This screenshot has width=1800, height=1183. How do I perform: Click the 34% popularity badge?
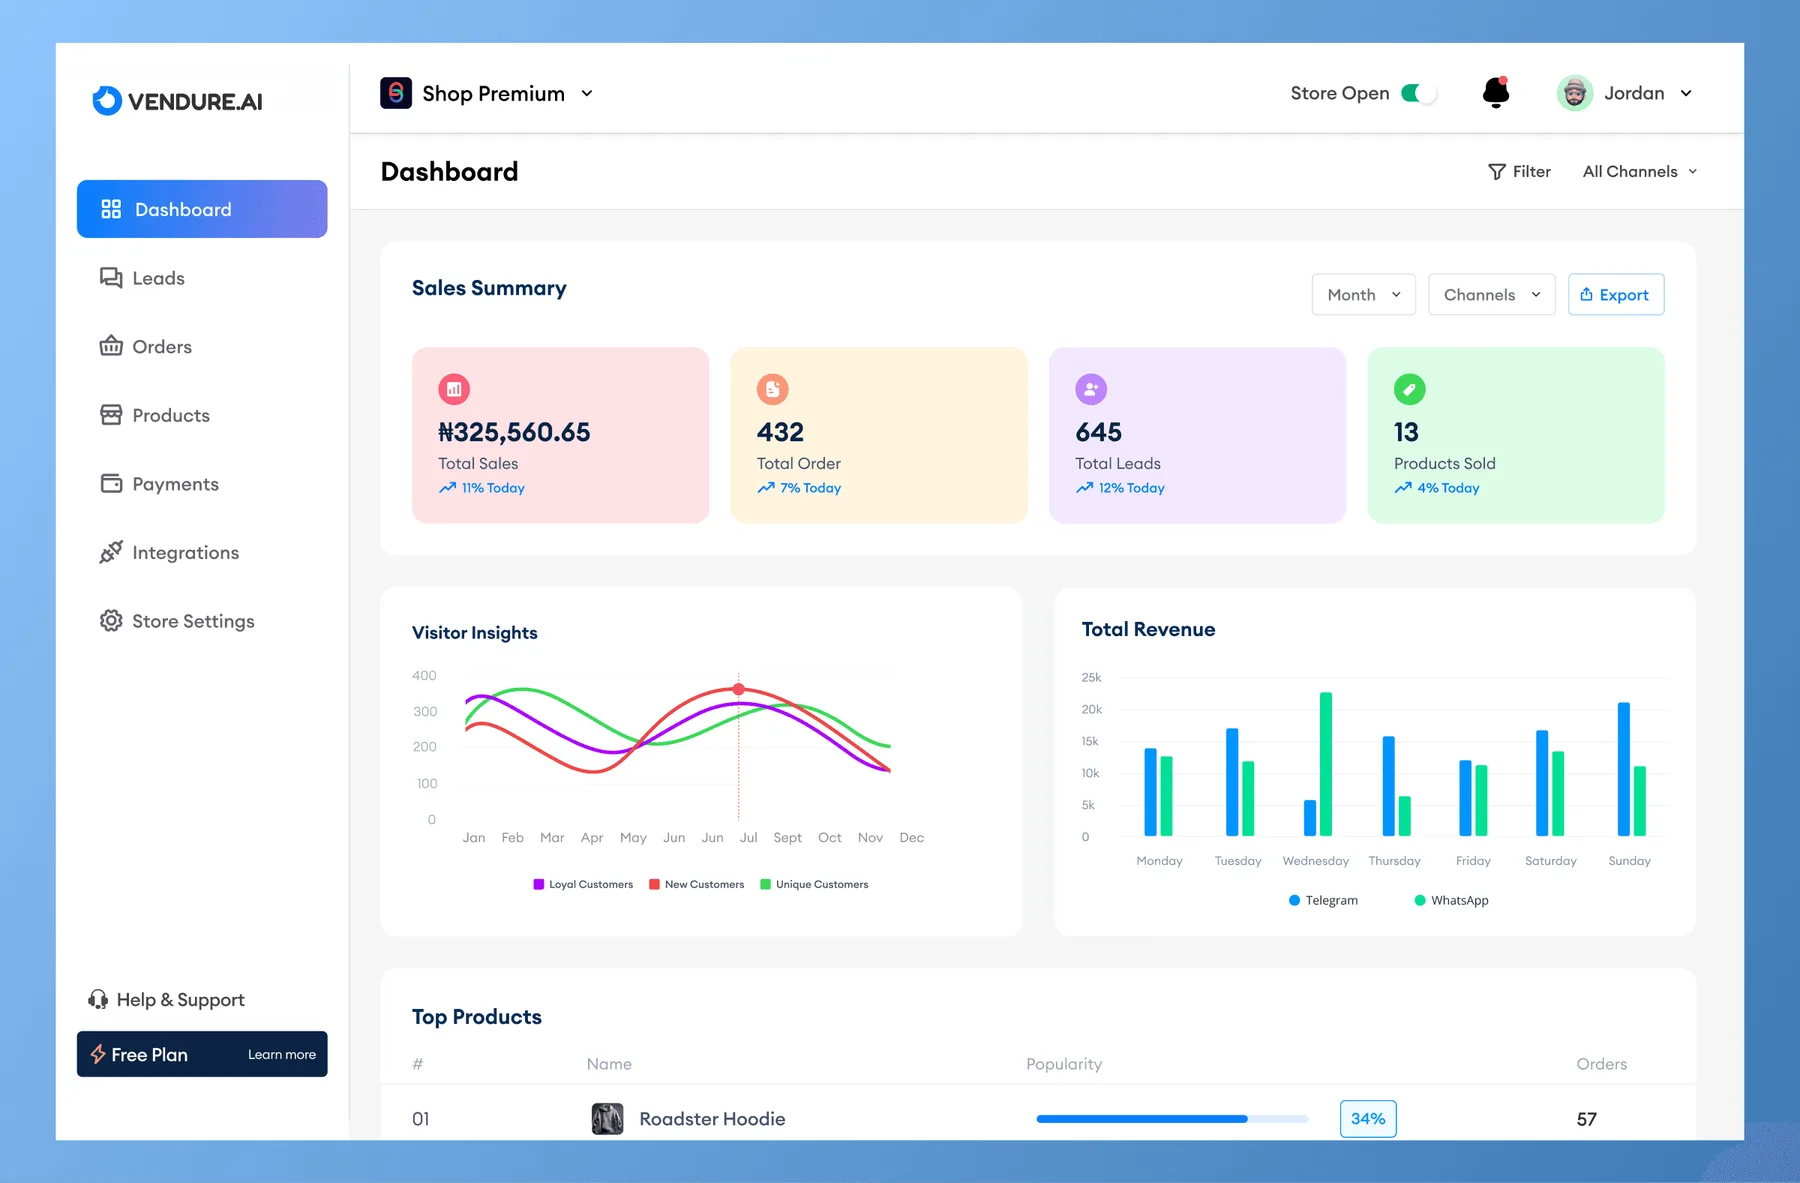1368,1118
